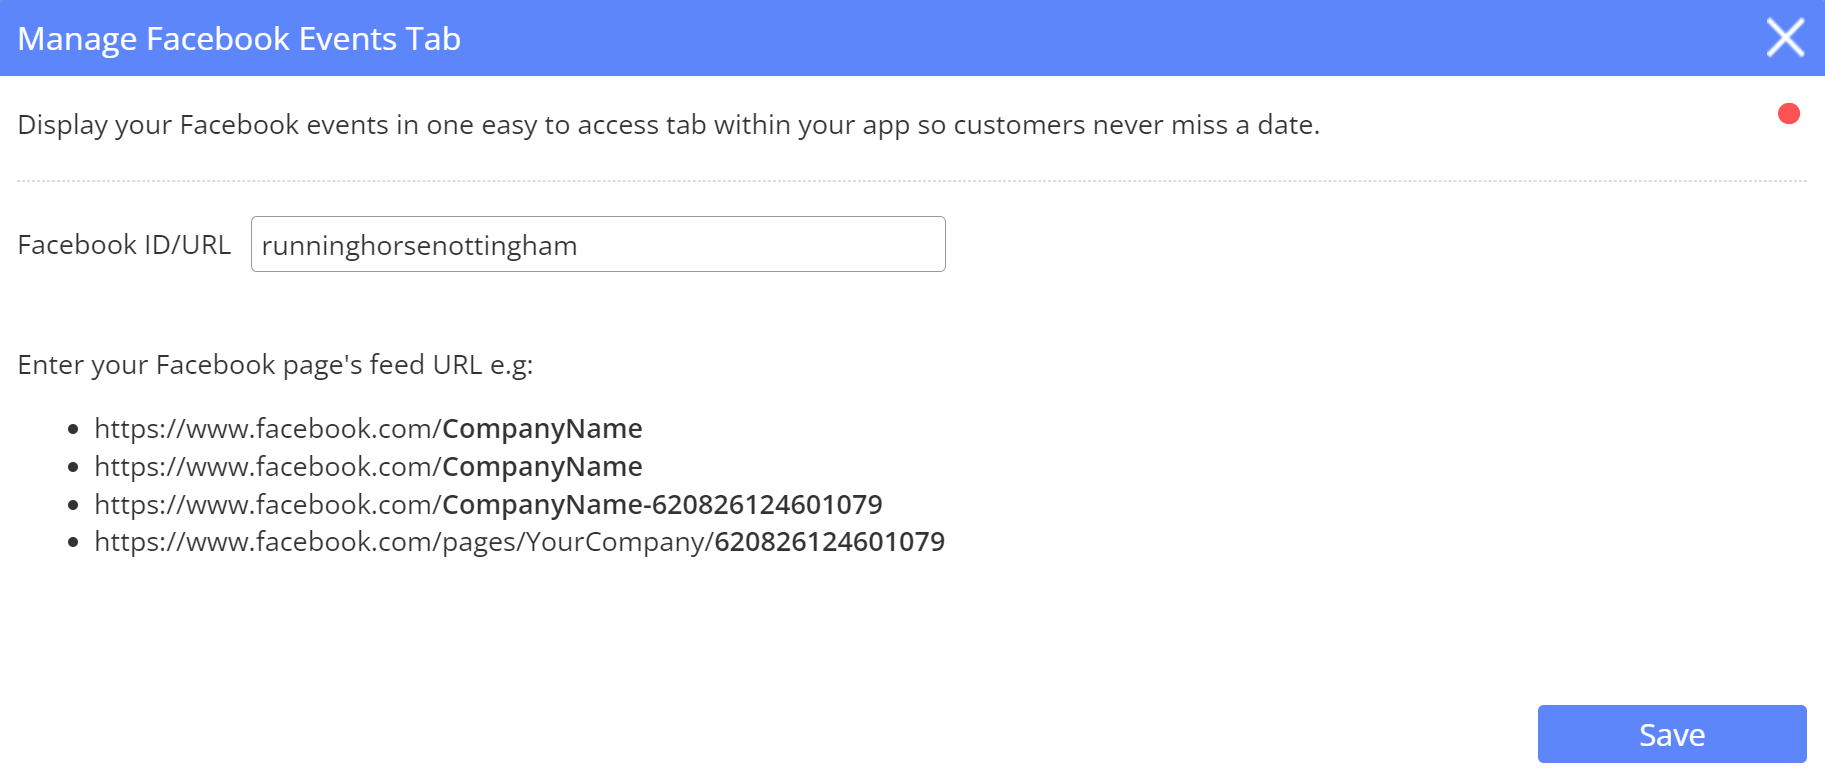Viewport: 1825px width, 778px height.
Task: Click the red status dot indicator
Action: tap(1789, 114)
